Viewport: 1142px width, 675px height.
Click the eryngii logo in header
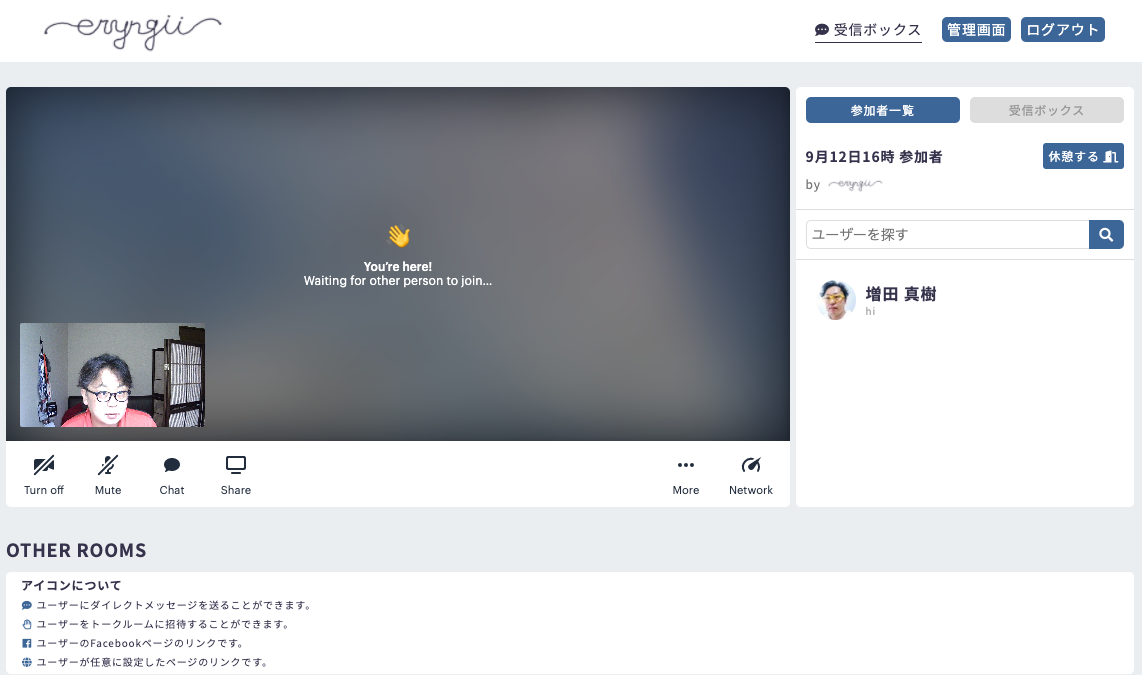pyautogui.click(x=133, y=30)
